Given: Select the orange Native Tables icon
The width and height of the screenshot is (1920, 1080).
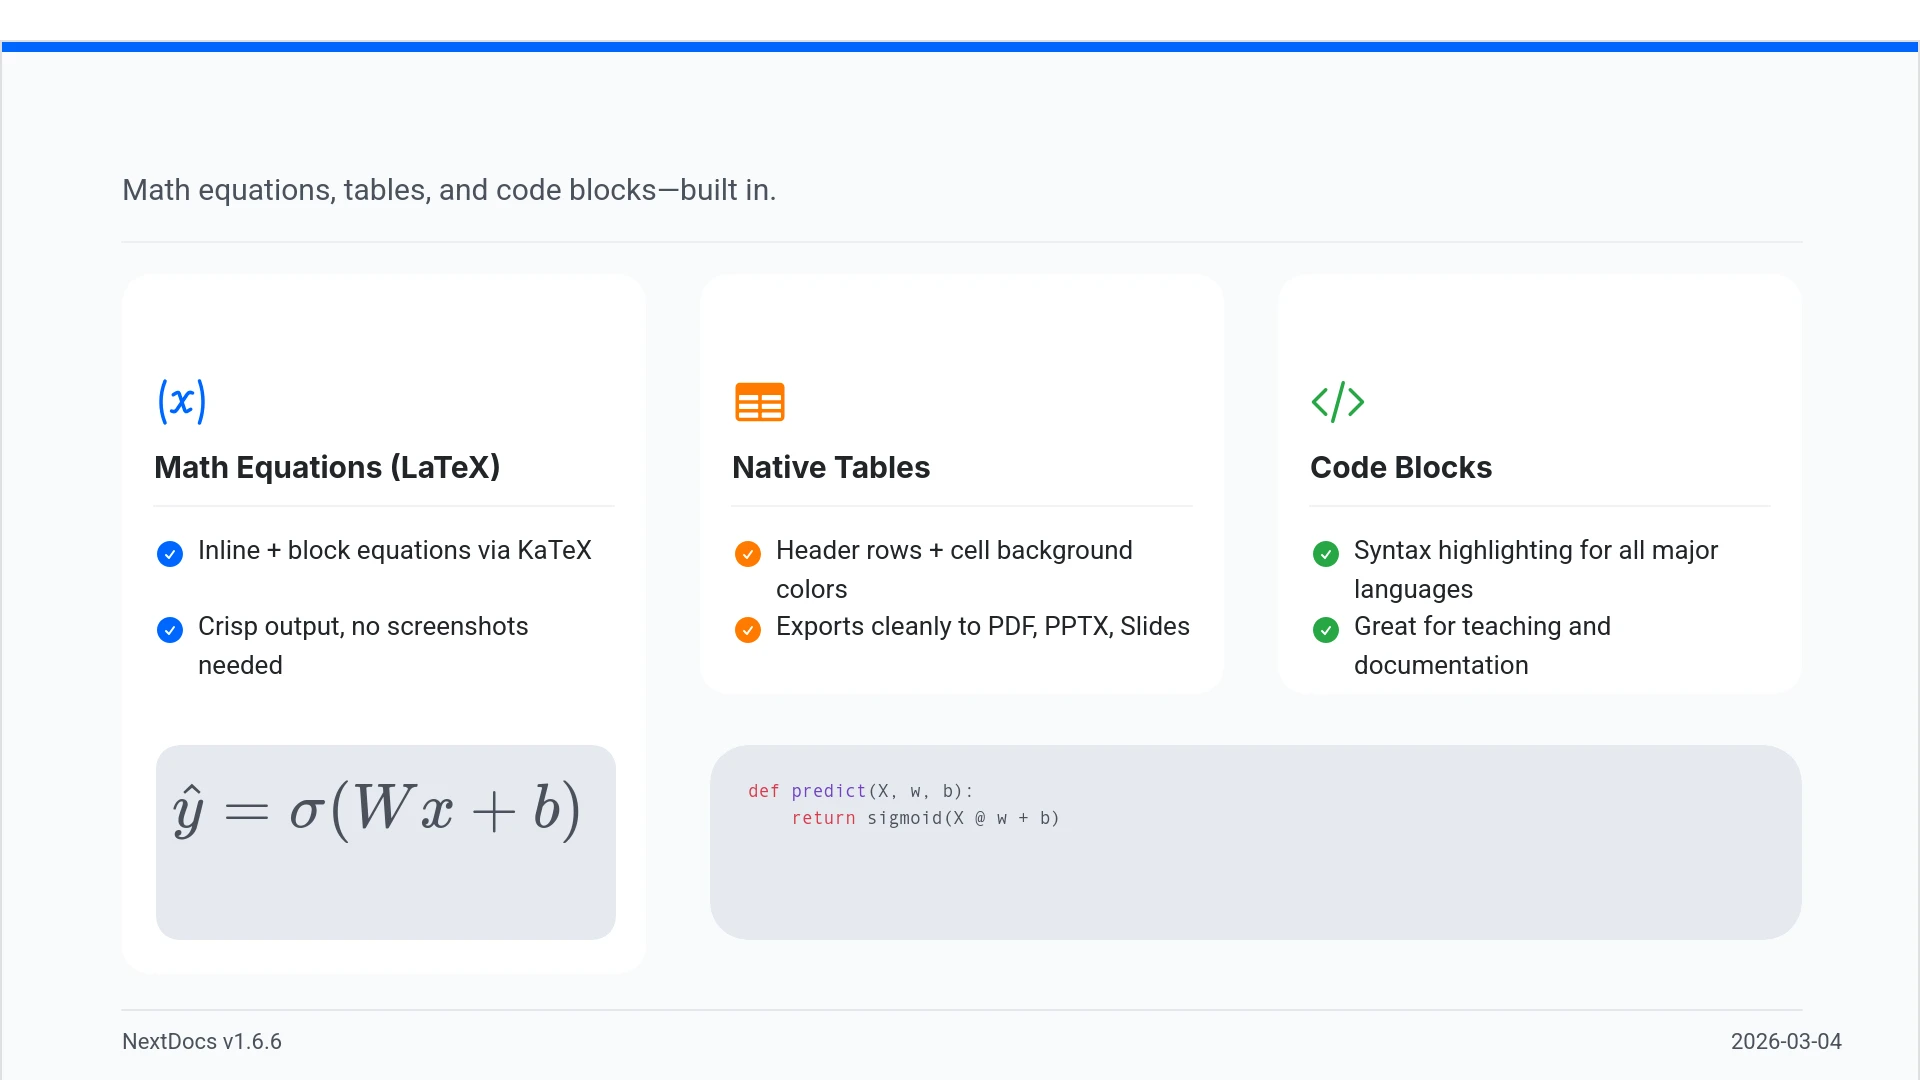Looking at the screenshot, I should pos(760,401).
